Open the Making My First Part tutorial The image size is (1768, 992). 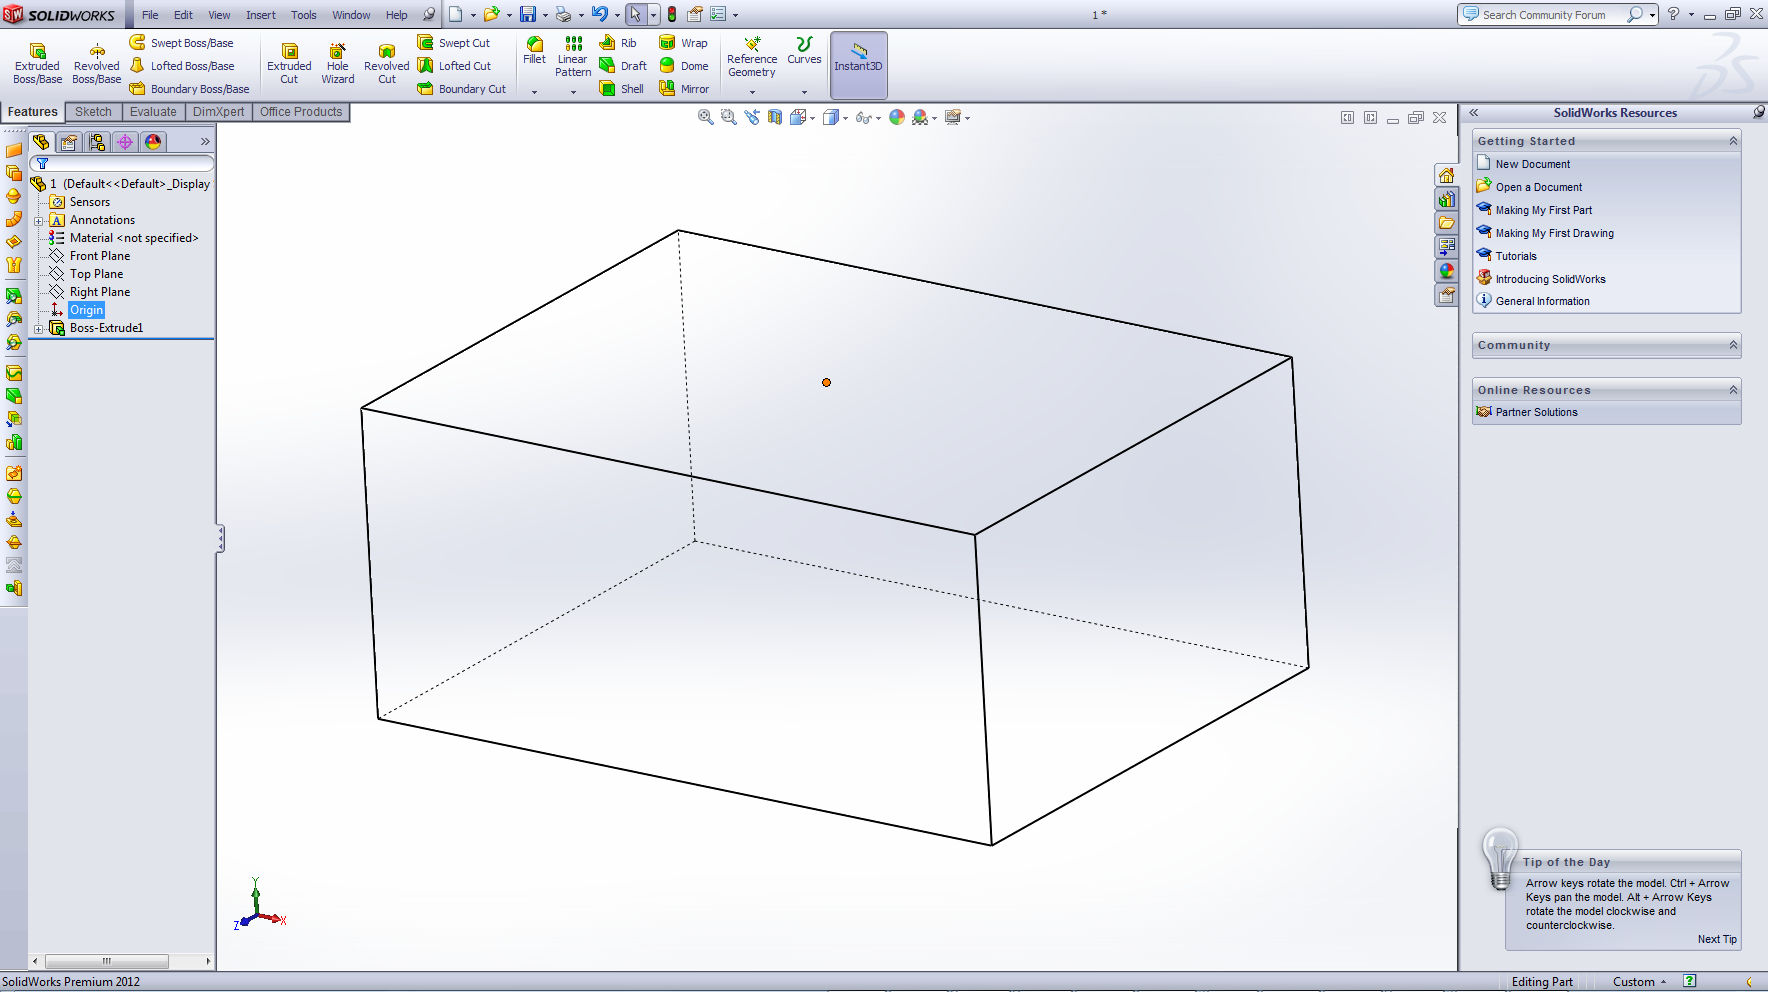tap(1544, 209)
